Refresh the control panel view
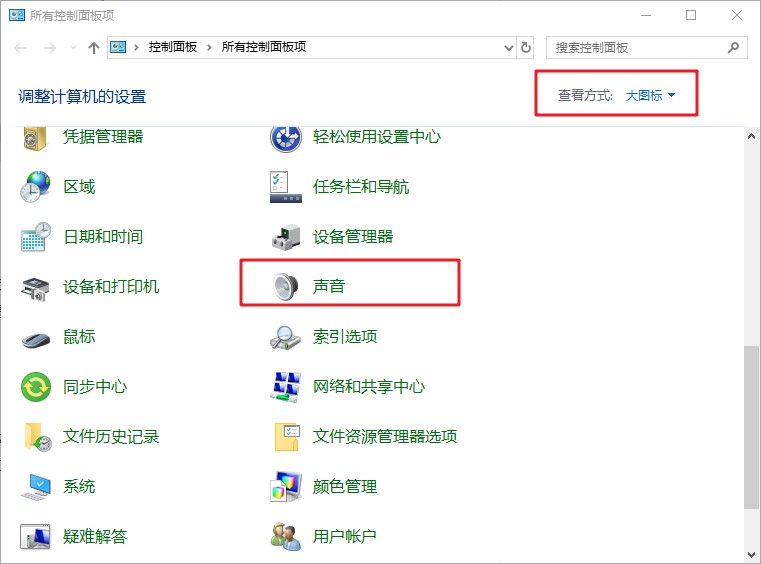The width and height of the screenshot is (761, 564). [x=526, y=48]
